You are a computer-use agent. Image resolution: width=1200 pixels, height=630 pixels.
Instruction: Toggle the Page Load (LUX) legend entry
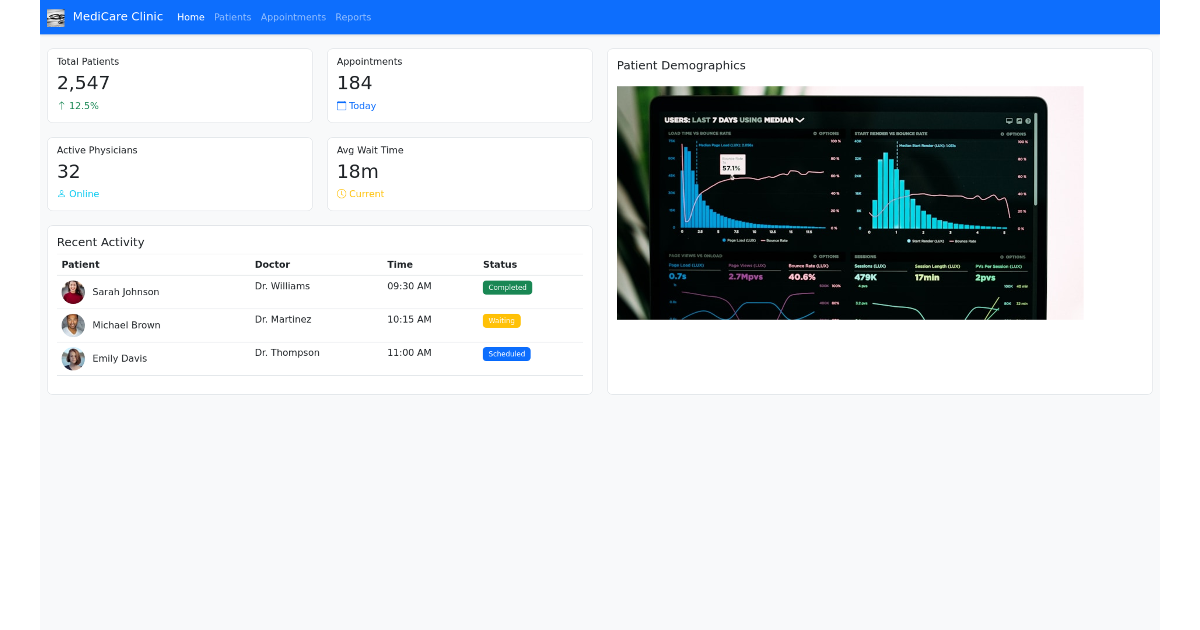pyautogui.click(x=738, y=240)
